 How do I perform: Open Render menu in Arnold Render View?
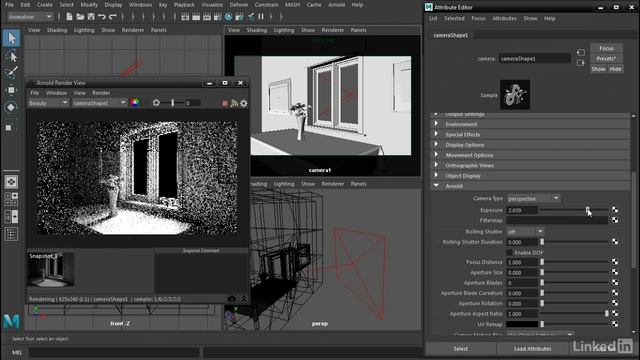pyautogui.click(x=101, y=93)
